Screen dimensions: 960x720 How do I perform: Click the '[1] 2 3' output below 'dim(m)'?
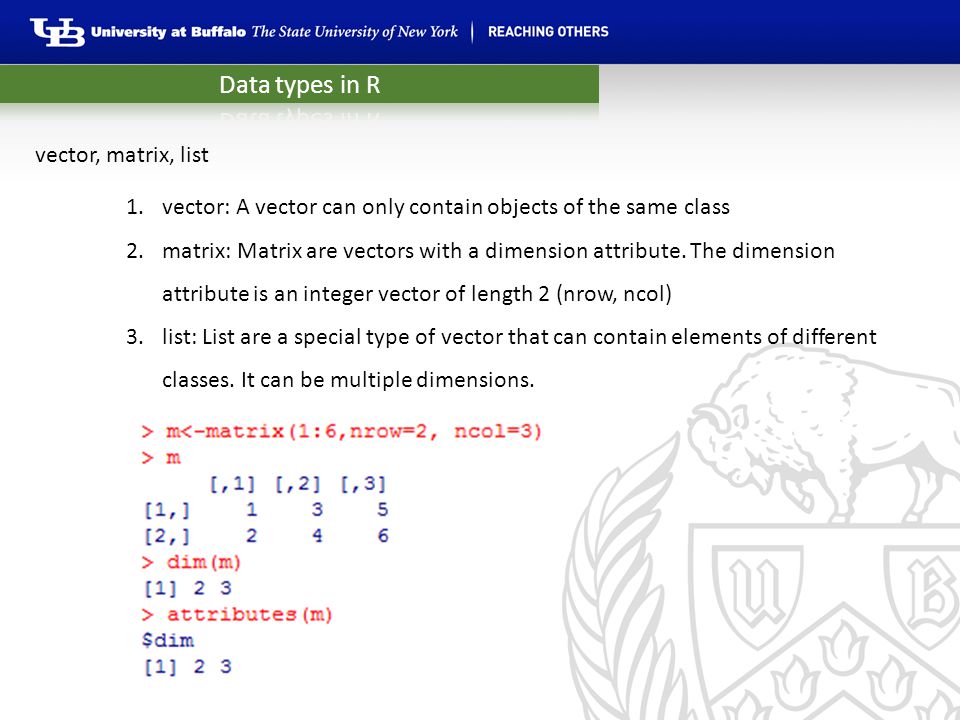pyautogui.click(x=187, y=588)
